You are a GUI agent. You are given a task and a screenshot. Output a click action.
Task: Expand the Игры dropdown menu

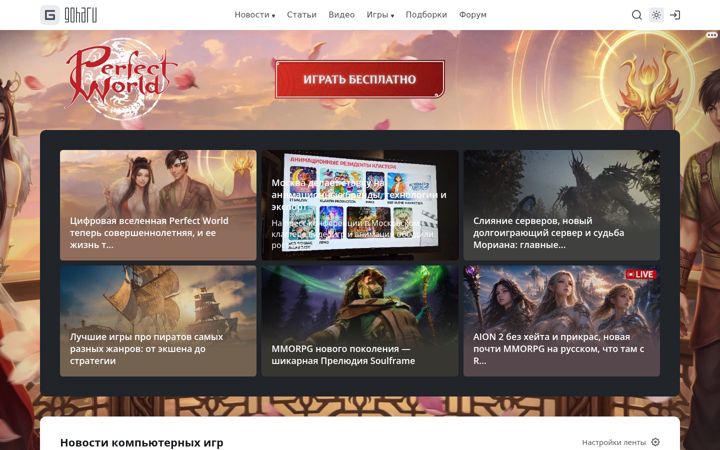pyautogui.click(x=380, y=15)
